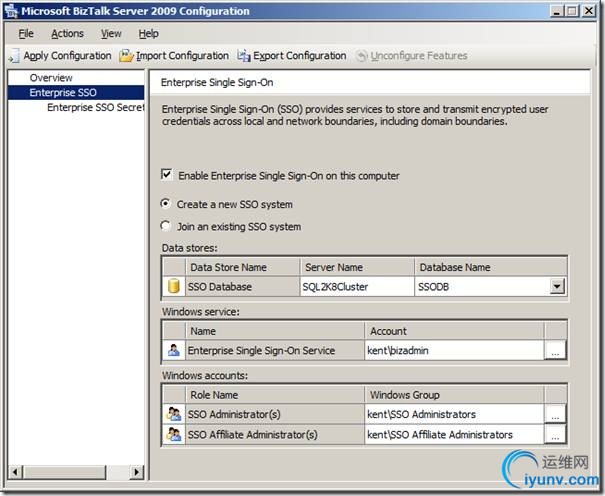Screen dimensions: 605x496
Task: Click the SSODB database name field
Action: (x=482, y=287)
